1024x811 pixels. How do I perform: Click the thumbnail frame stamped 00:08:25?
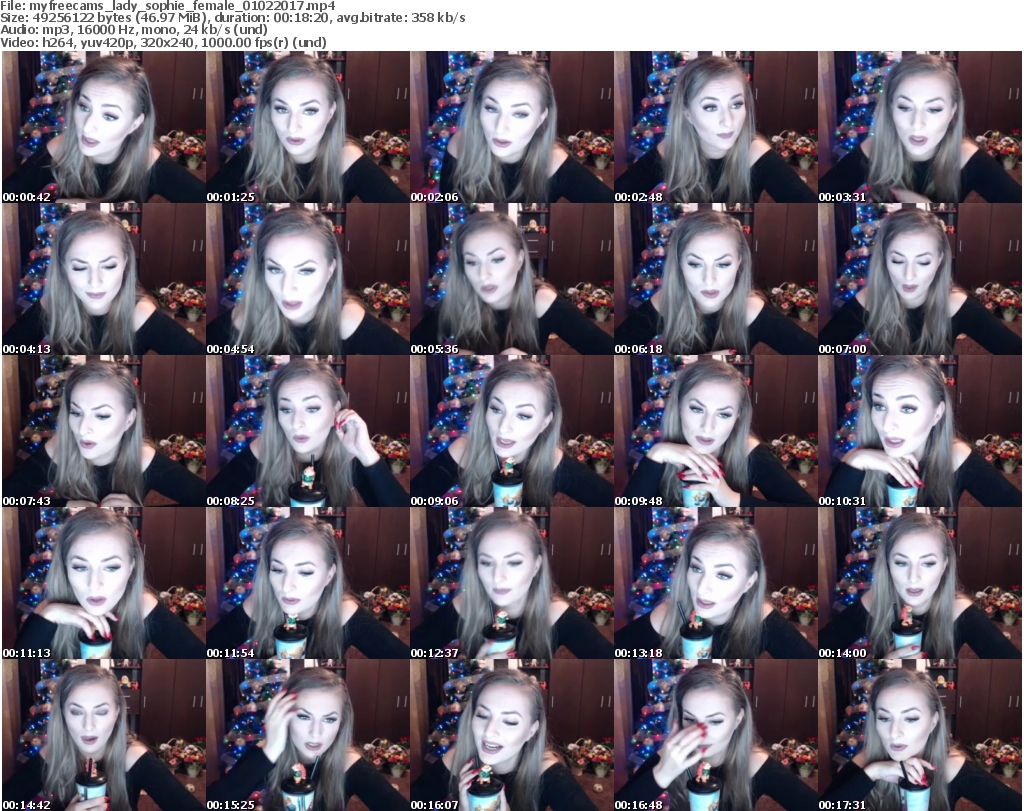[308, 431]
